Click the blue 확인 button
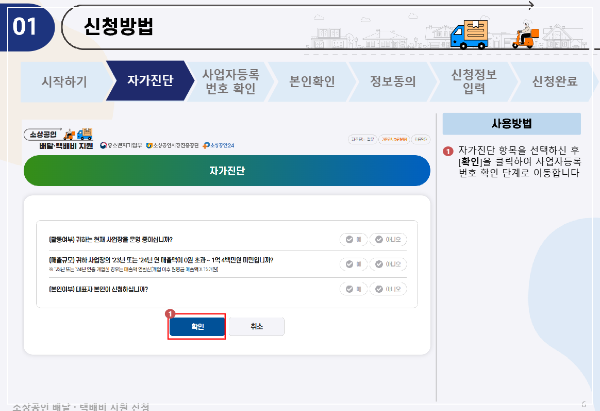The width and height of the screenshot is (600, 411). (x=197, y=327)
